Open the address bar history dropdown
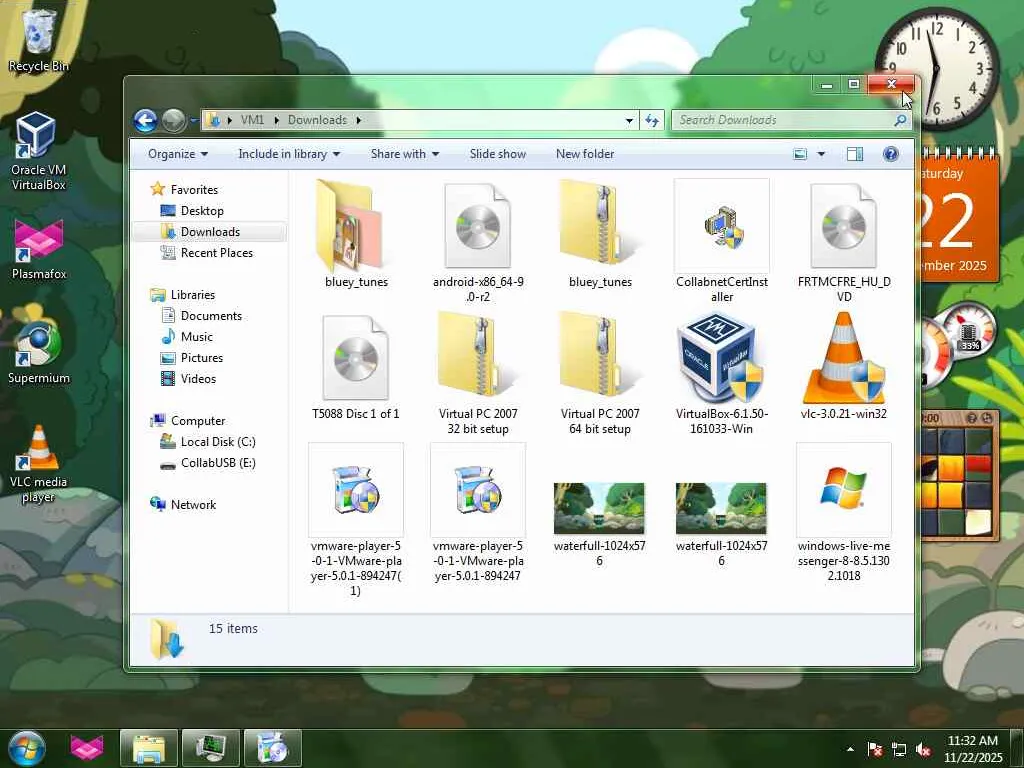Viewport: 1024px width, 768px height. (x=629, y=120)
